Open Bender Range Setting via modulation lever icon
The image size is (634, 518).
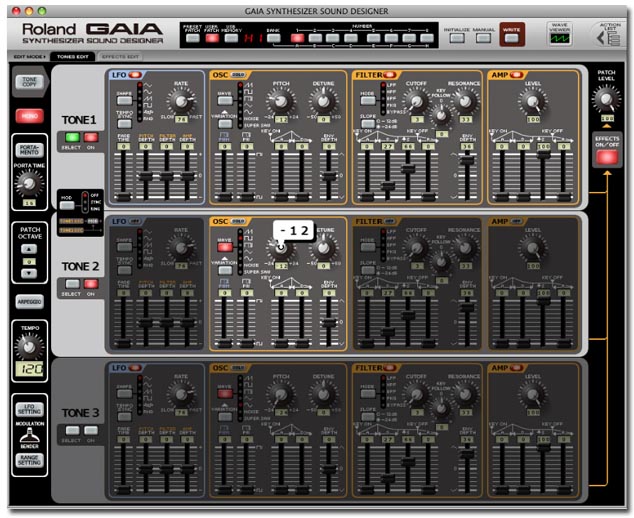(30, 436)
